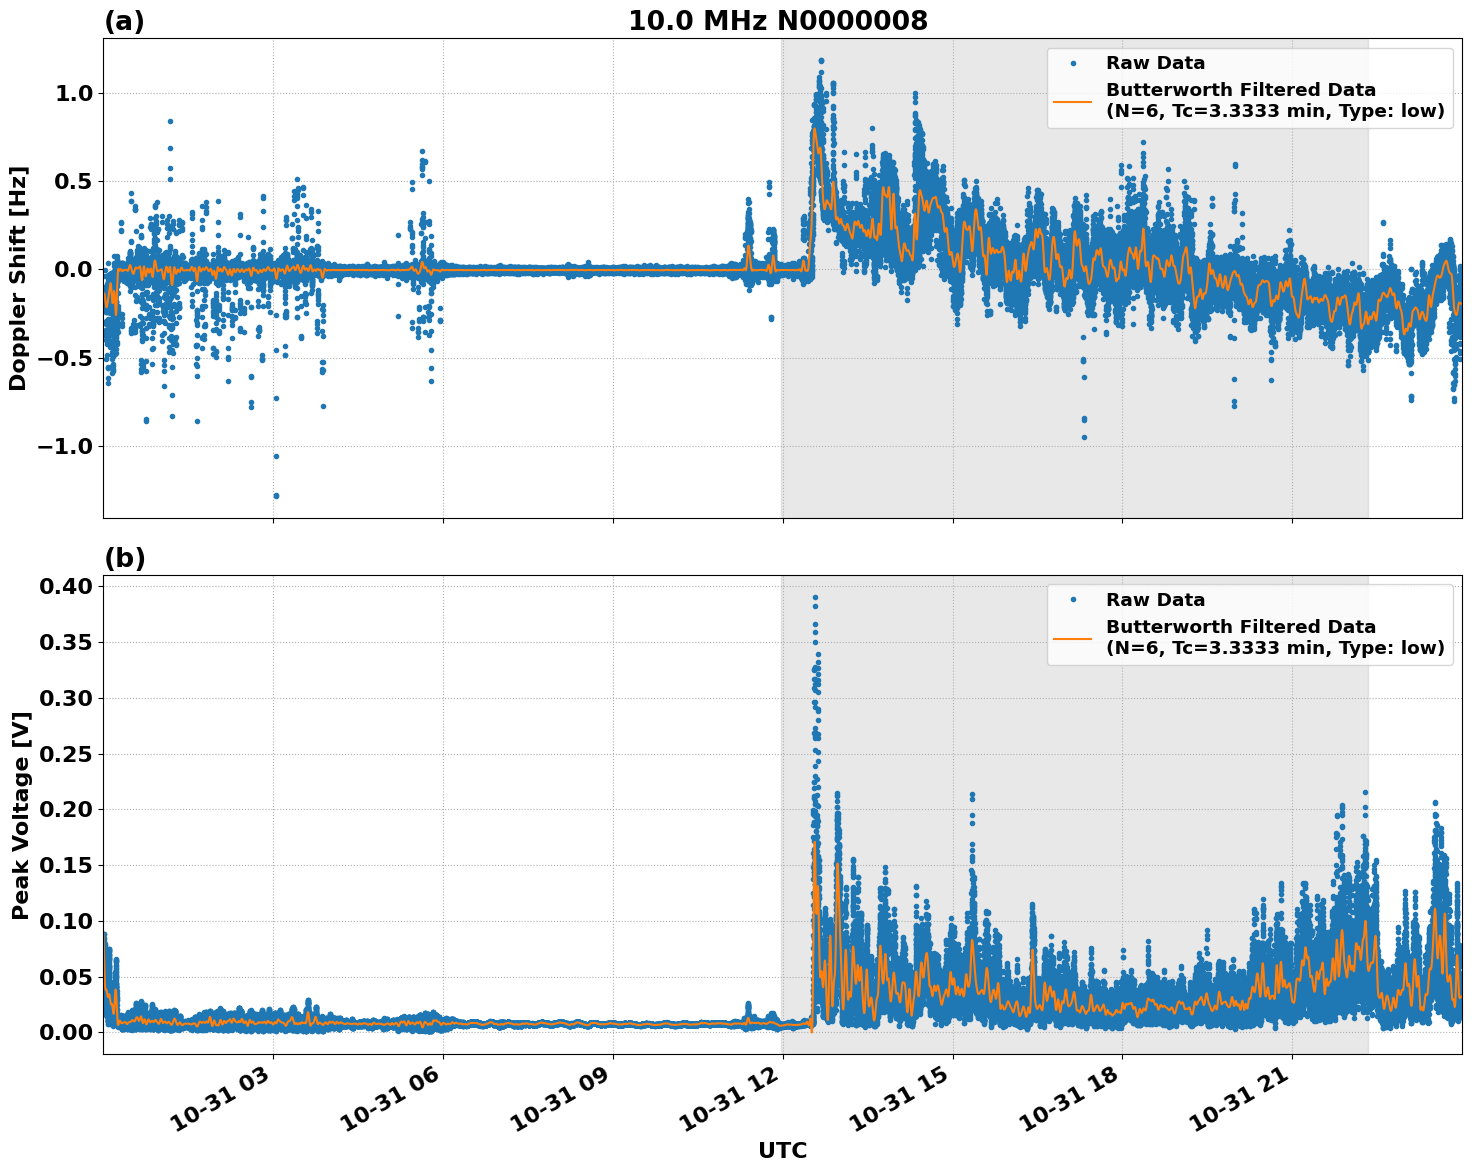Click the UTC x-axis label

(x=782, y=1150)
